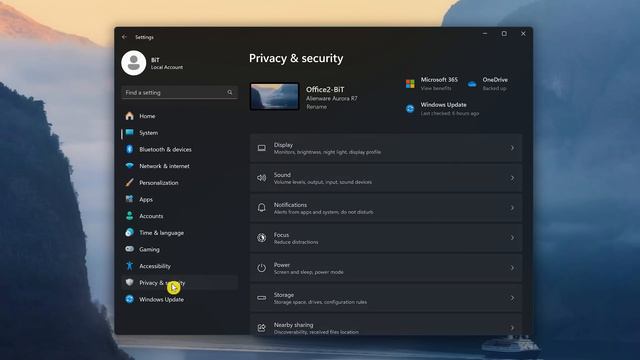Click the Storage drive icon

pyautogui.click(x=262, y=298)
